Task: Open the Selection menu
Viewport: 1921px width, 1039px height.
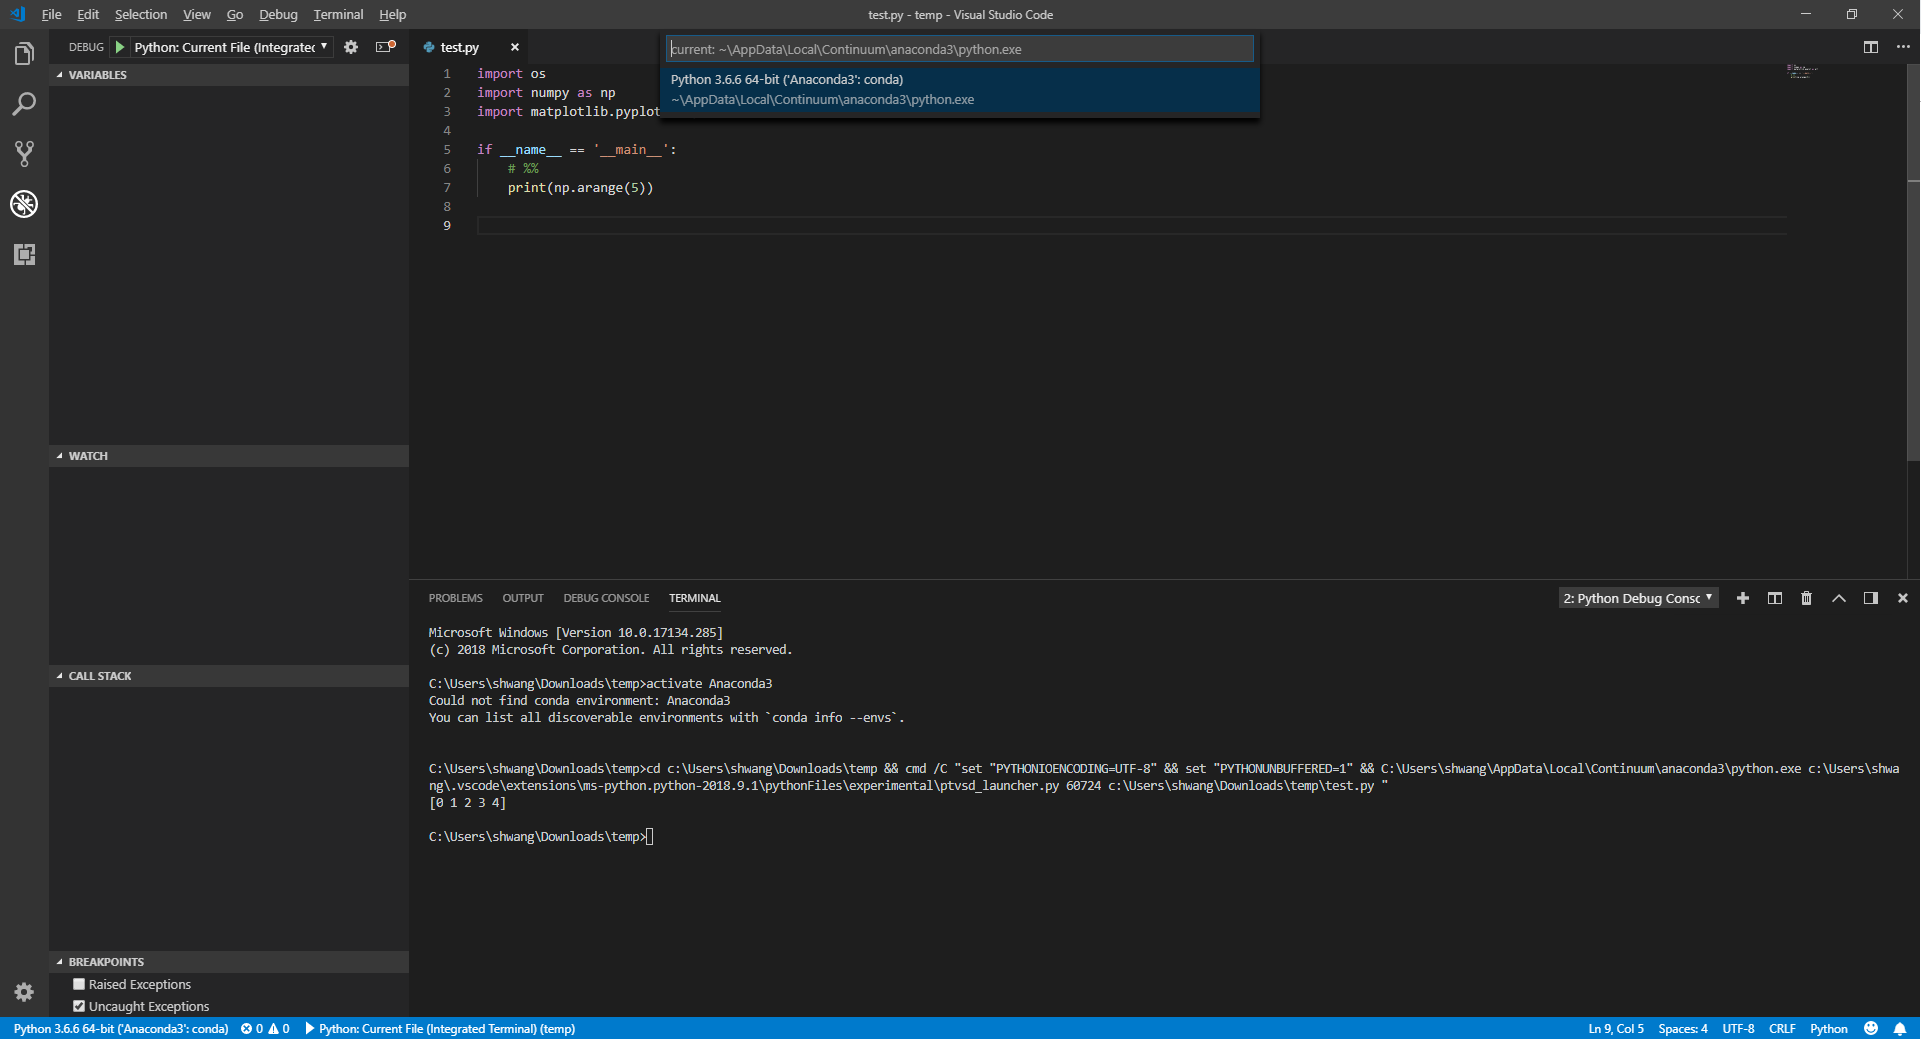Action: point(141,14)
